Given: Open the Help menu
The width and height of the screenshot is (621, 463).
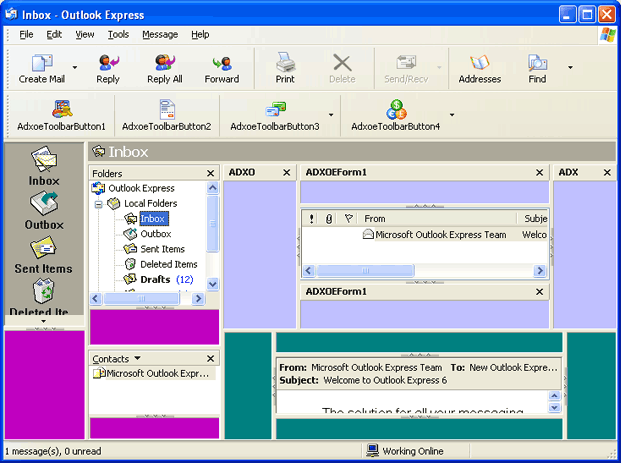Looking at the screenshot, I should [x=200, y=34].
